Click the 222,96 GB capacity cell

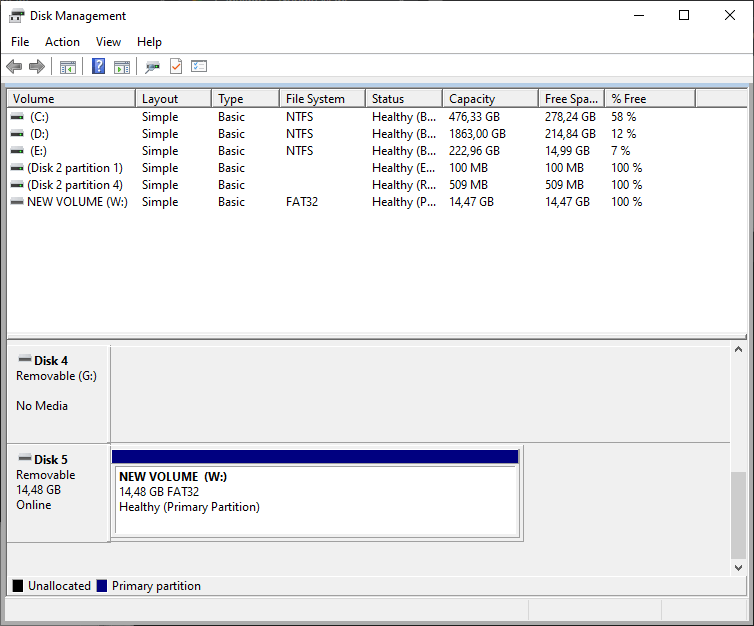tap(474, 151)
